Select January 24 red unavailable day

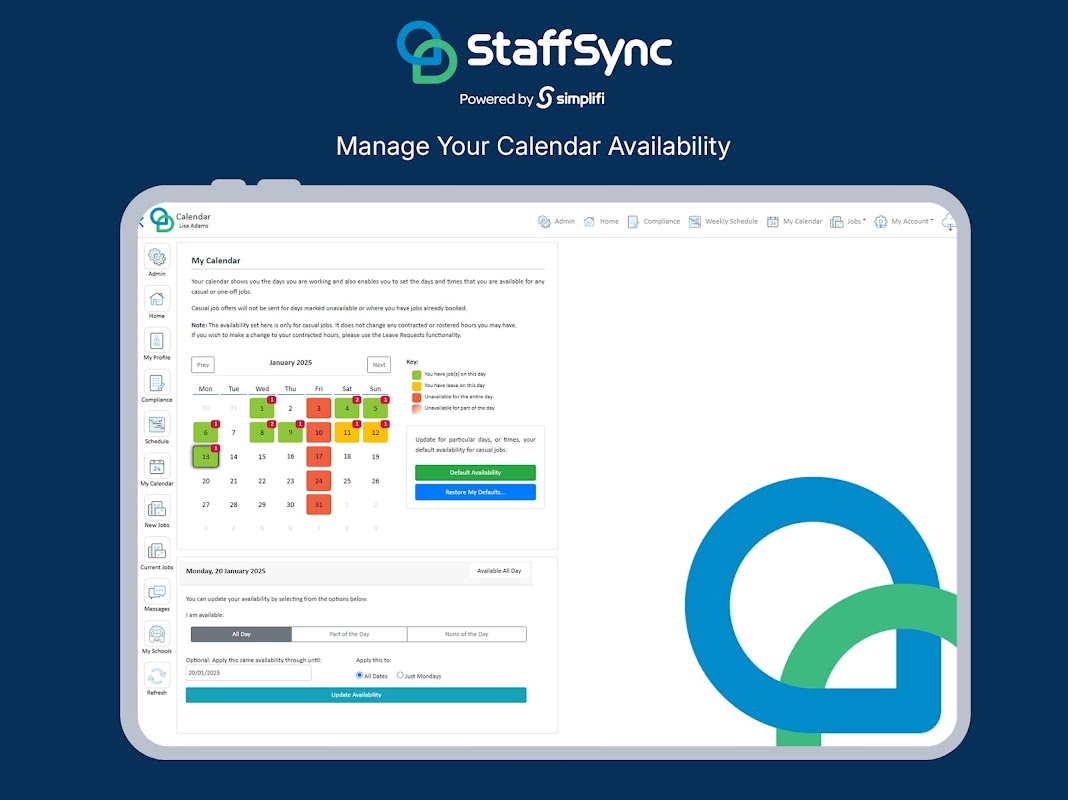[x=319, y=481]
